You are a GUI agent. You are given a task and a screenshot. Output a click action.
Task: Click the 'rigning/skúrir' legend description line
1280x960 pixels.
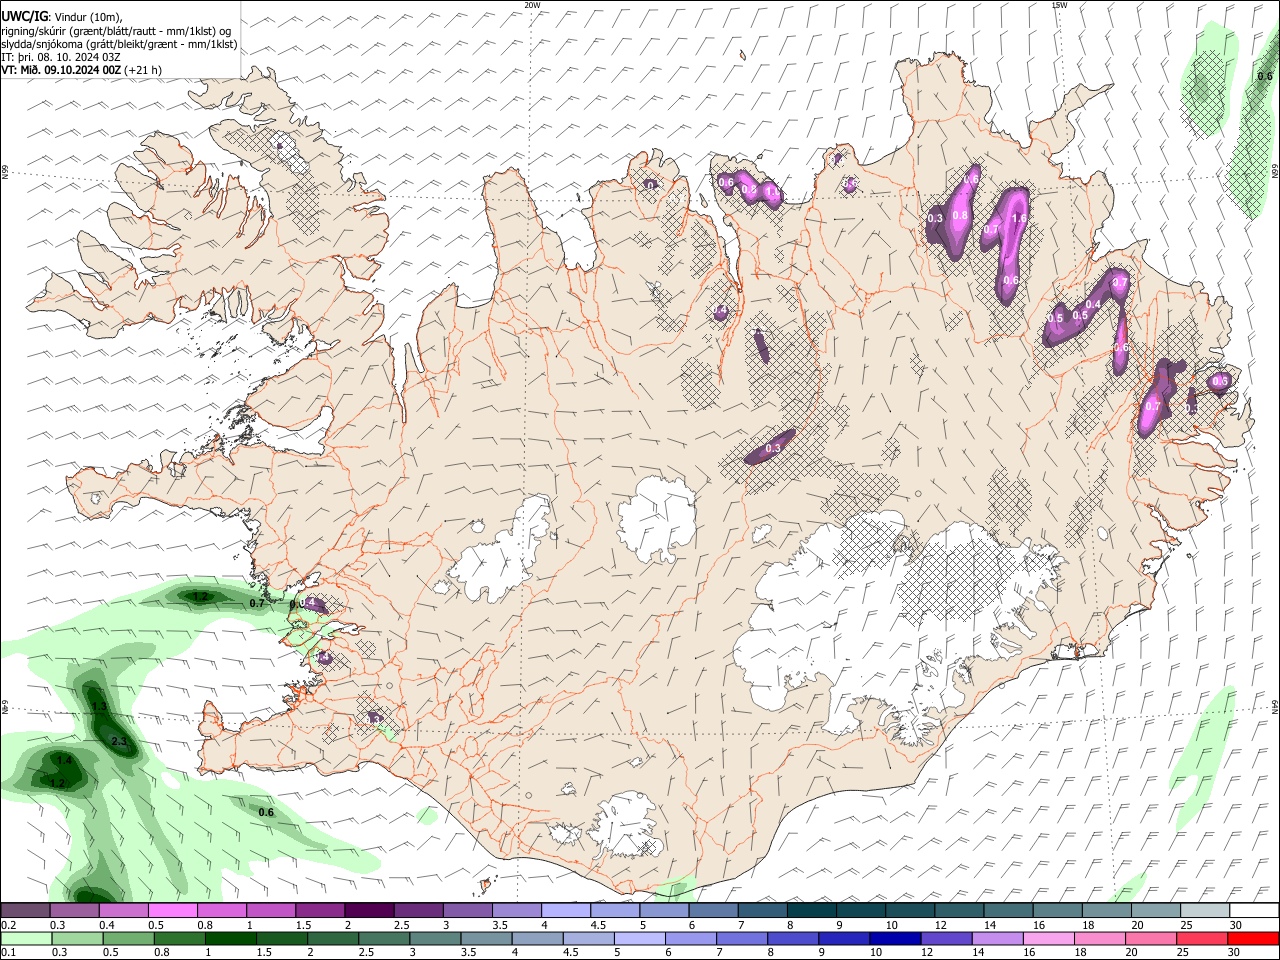[x=118, y=31]
